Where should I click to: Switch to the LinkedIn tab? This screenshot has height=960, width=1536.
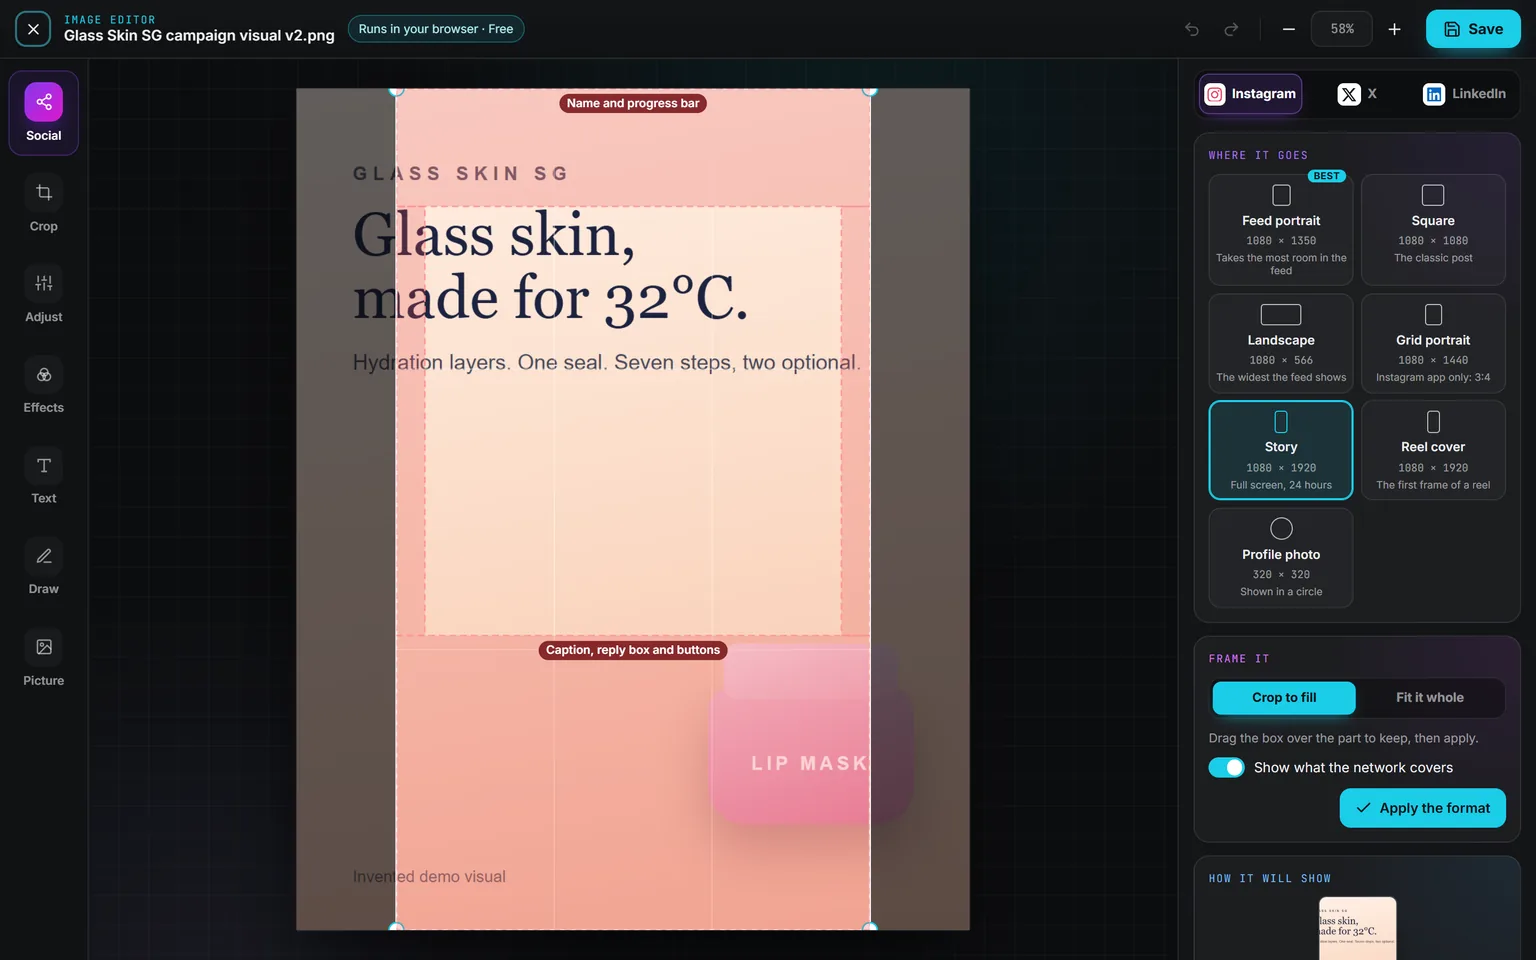(1464, 94)
